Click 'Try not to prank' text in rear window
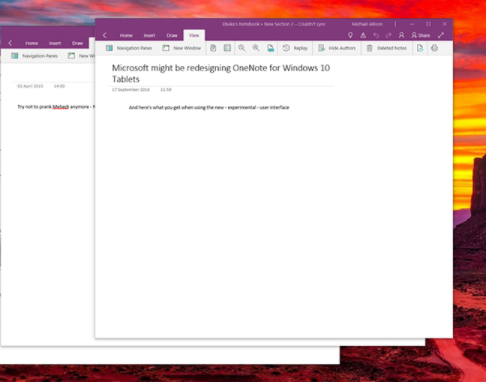The width and height of the screenshot is (486, 382). click(56, 107)
